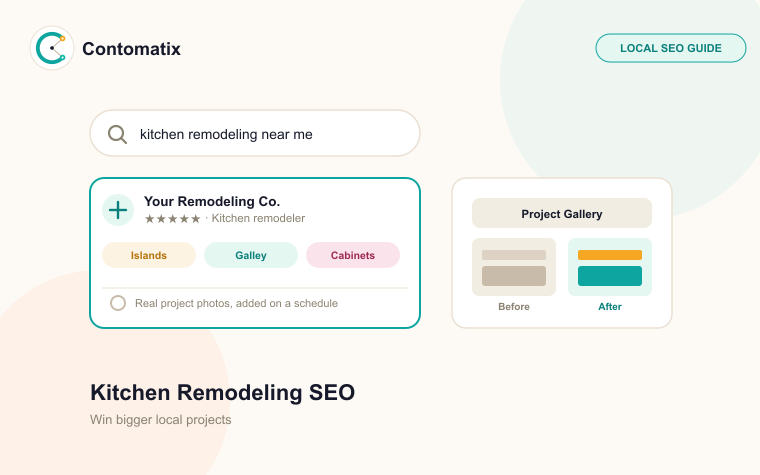Screen dimensions: 760x475
Task: Open the Before project thumbnail
Action: 514,267
